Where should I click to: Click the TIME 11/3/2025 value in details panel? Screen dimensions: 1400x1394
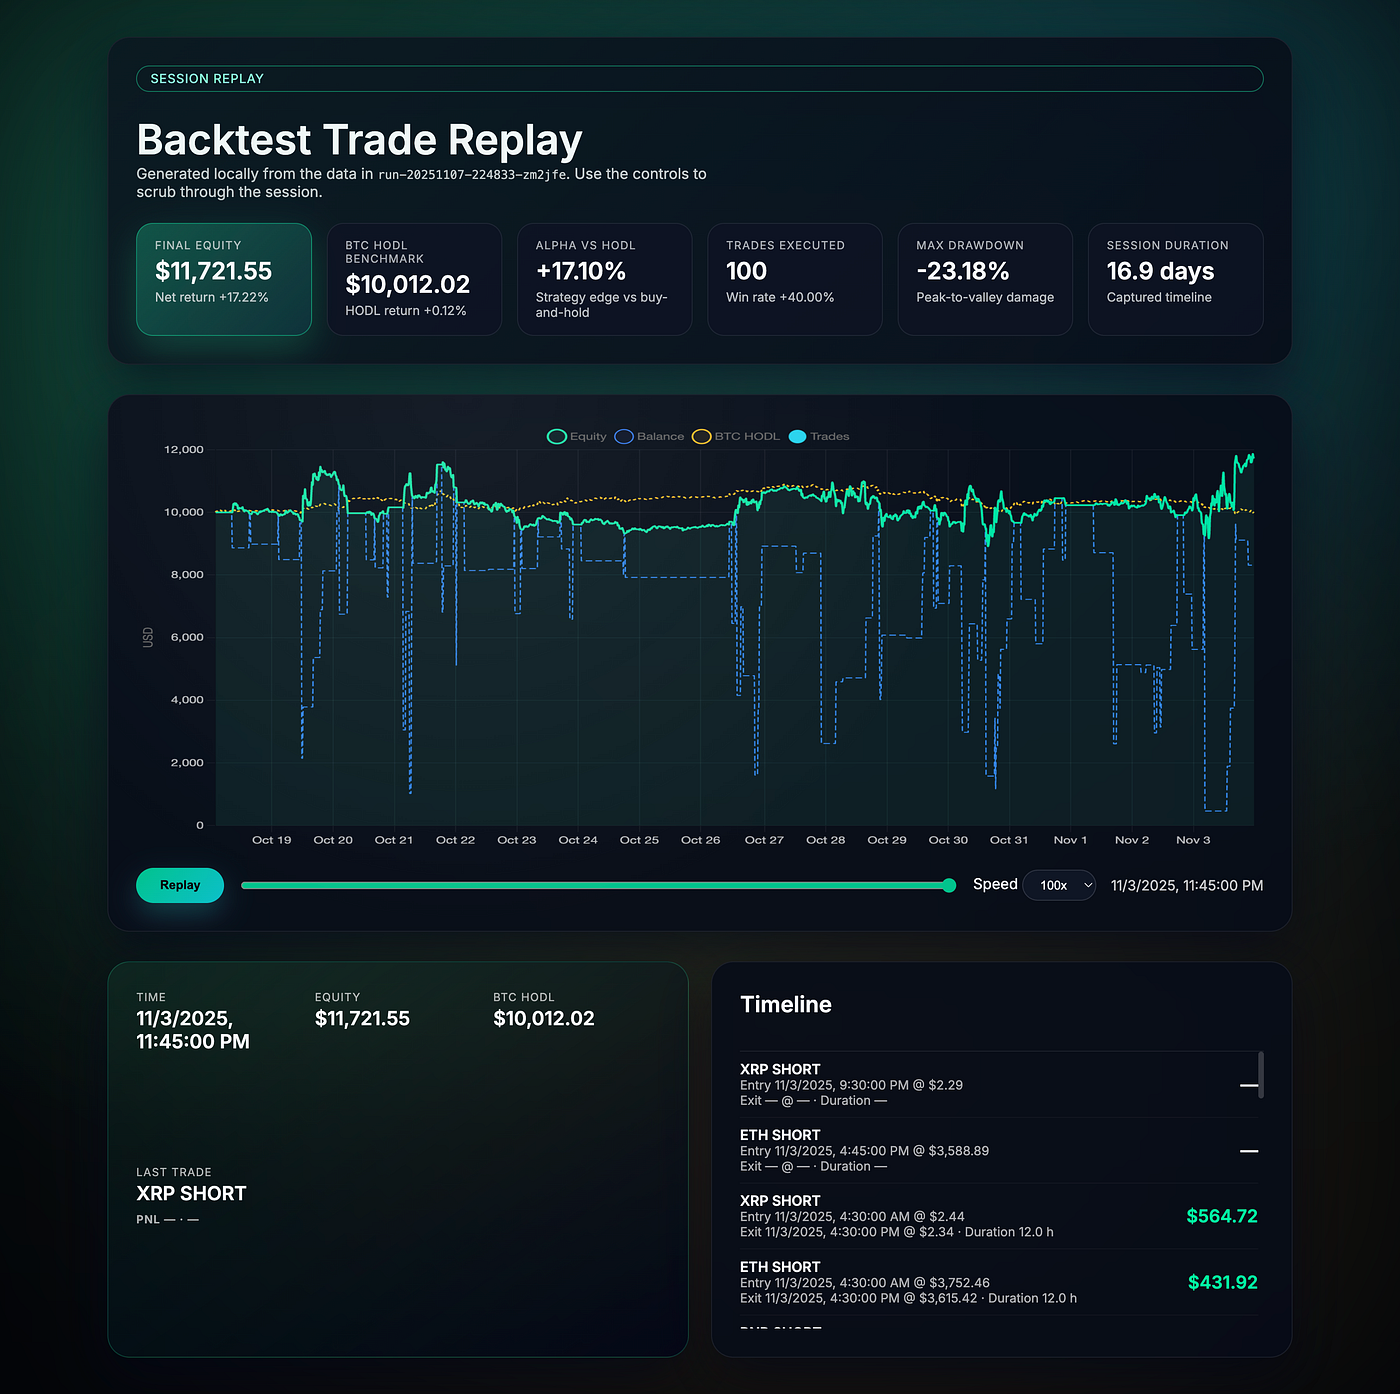[x=193, y=1030]
